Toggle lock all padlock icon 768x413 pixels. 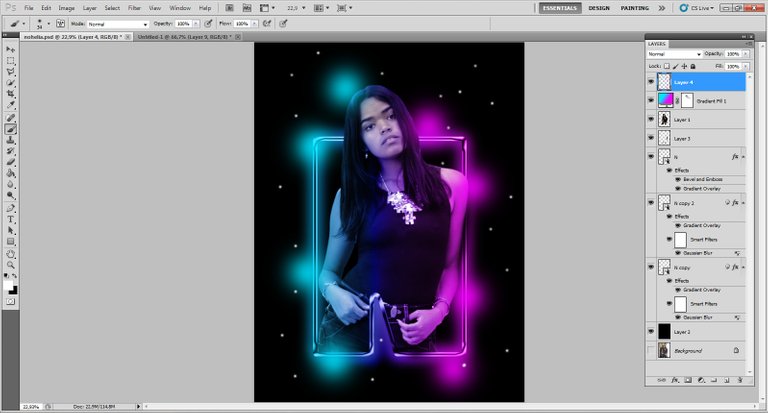[x=693, y=66]
